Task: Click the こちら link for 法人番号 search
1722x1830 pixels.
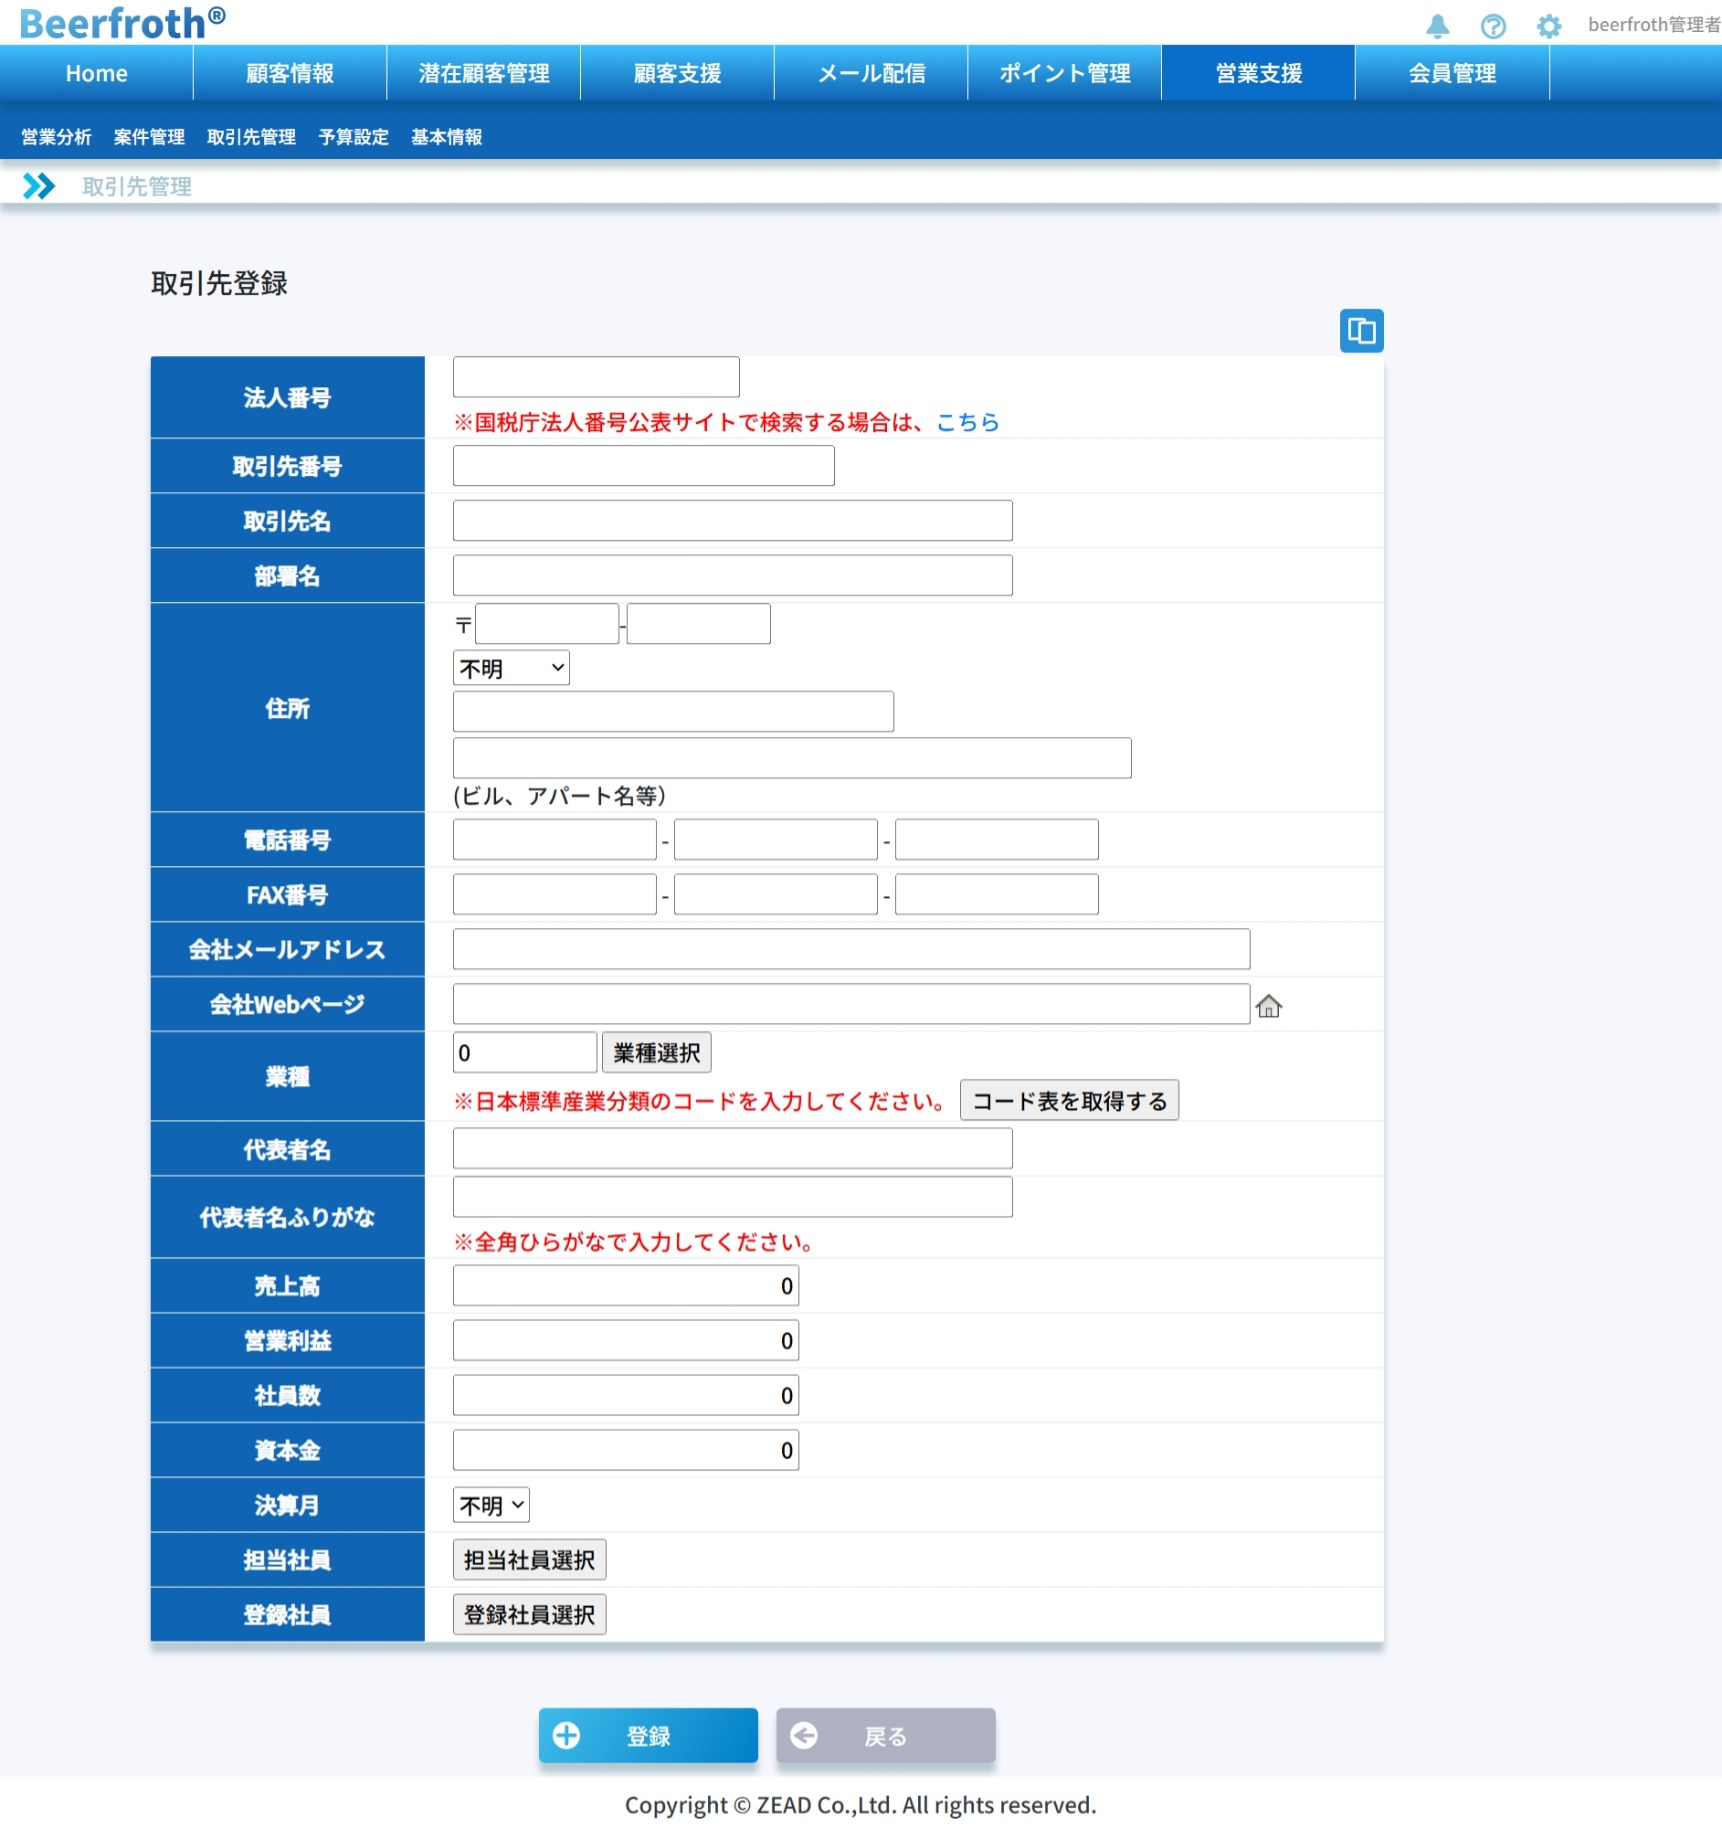Action: pos(967,422)
